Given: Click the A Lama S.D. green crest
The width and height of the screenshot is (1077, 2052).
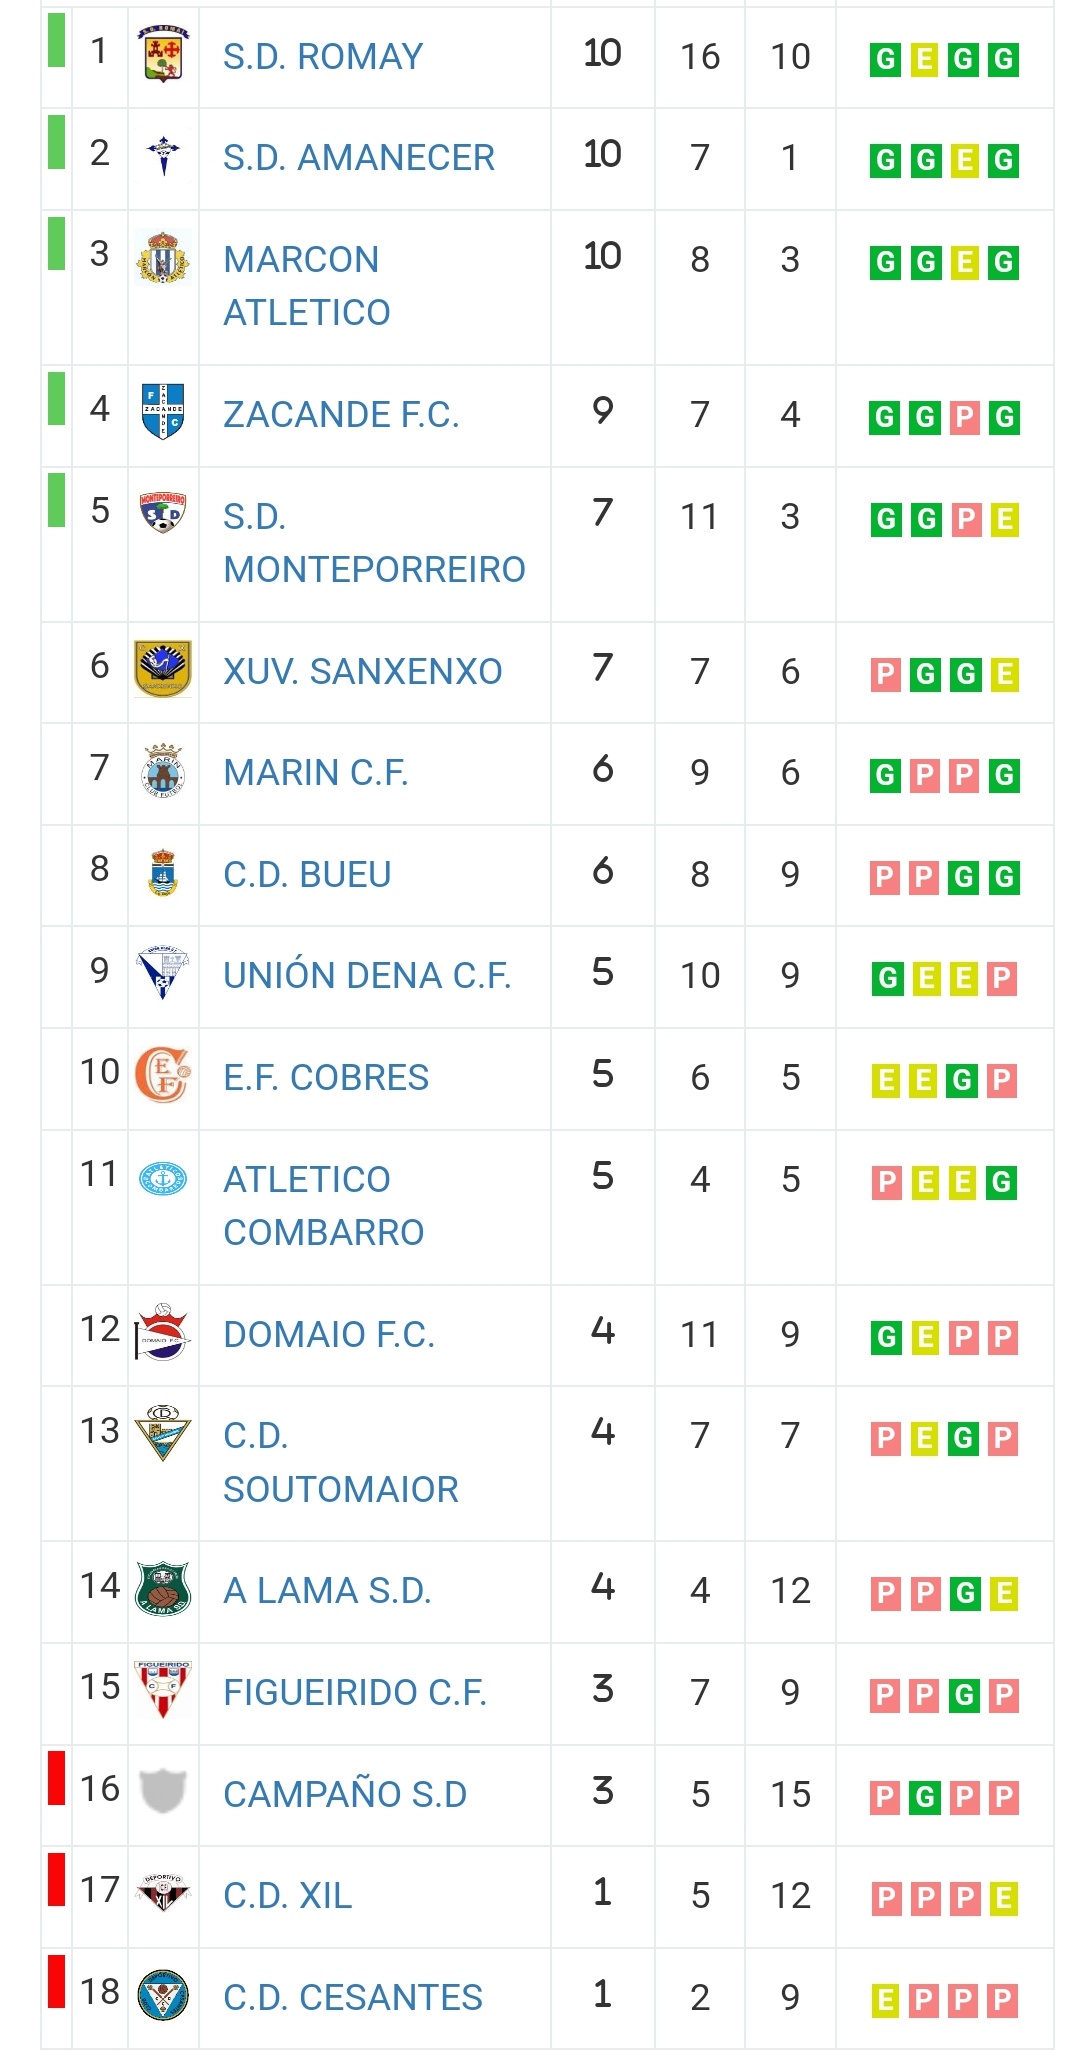Looking at the screenshot, I should [163, 1588].
